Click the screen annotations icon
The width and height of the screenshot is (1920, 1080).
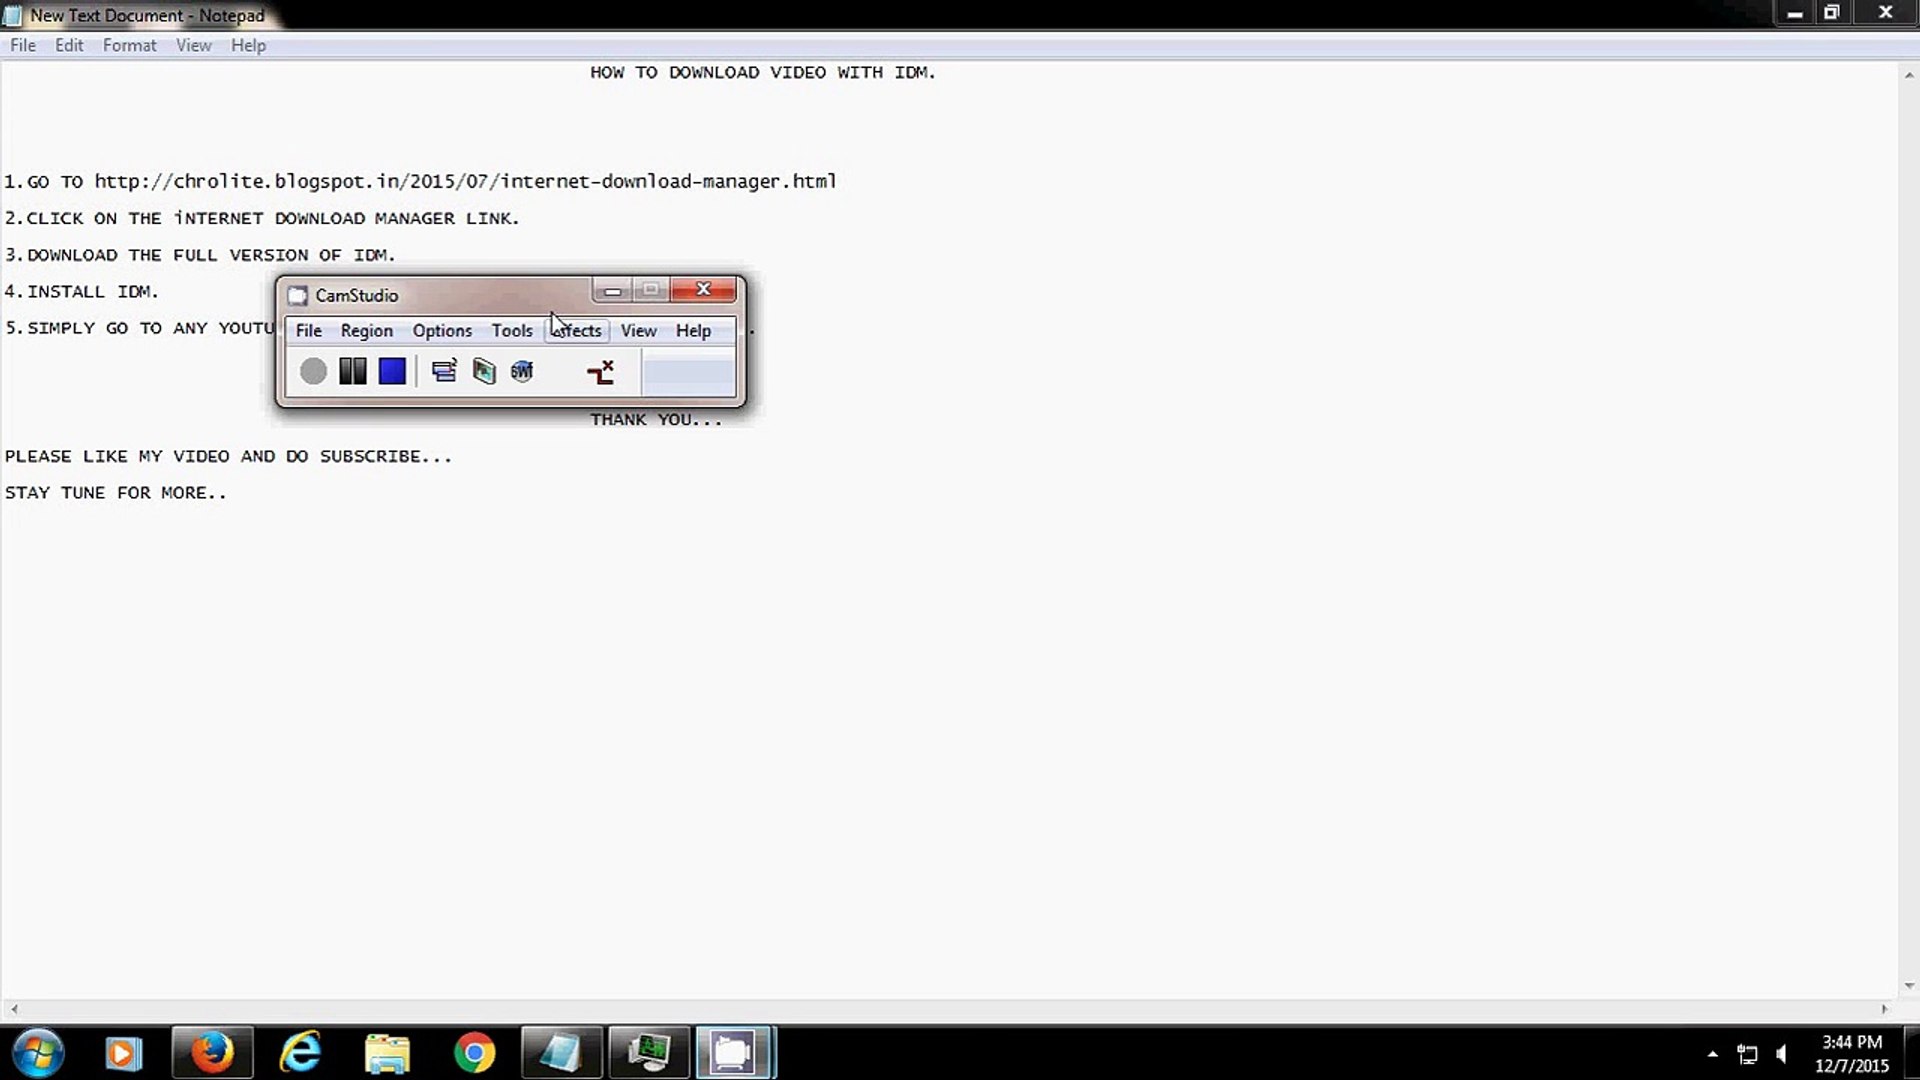[484, 372]
